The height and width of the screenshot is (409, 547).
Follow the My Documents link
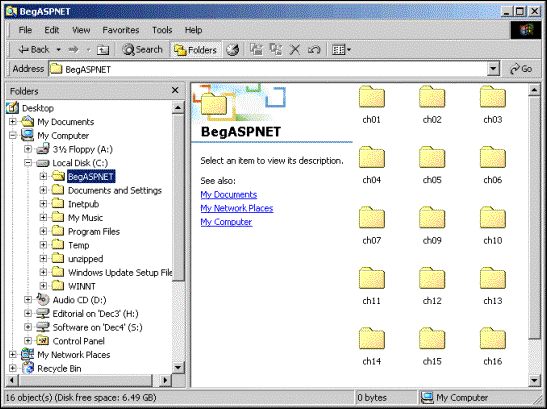coord(228,194)
